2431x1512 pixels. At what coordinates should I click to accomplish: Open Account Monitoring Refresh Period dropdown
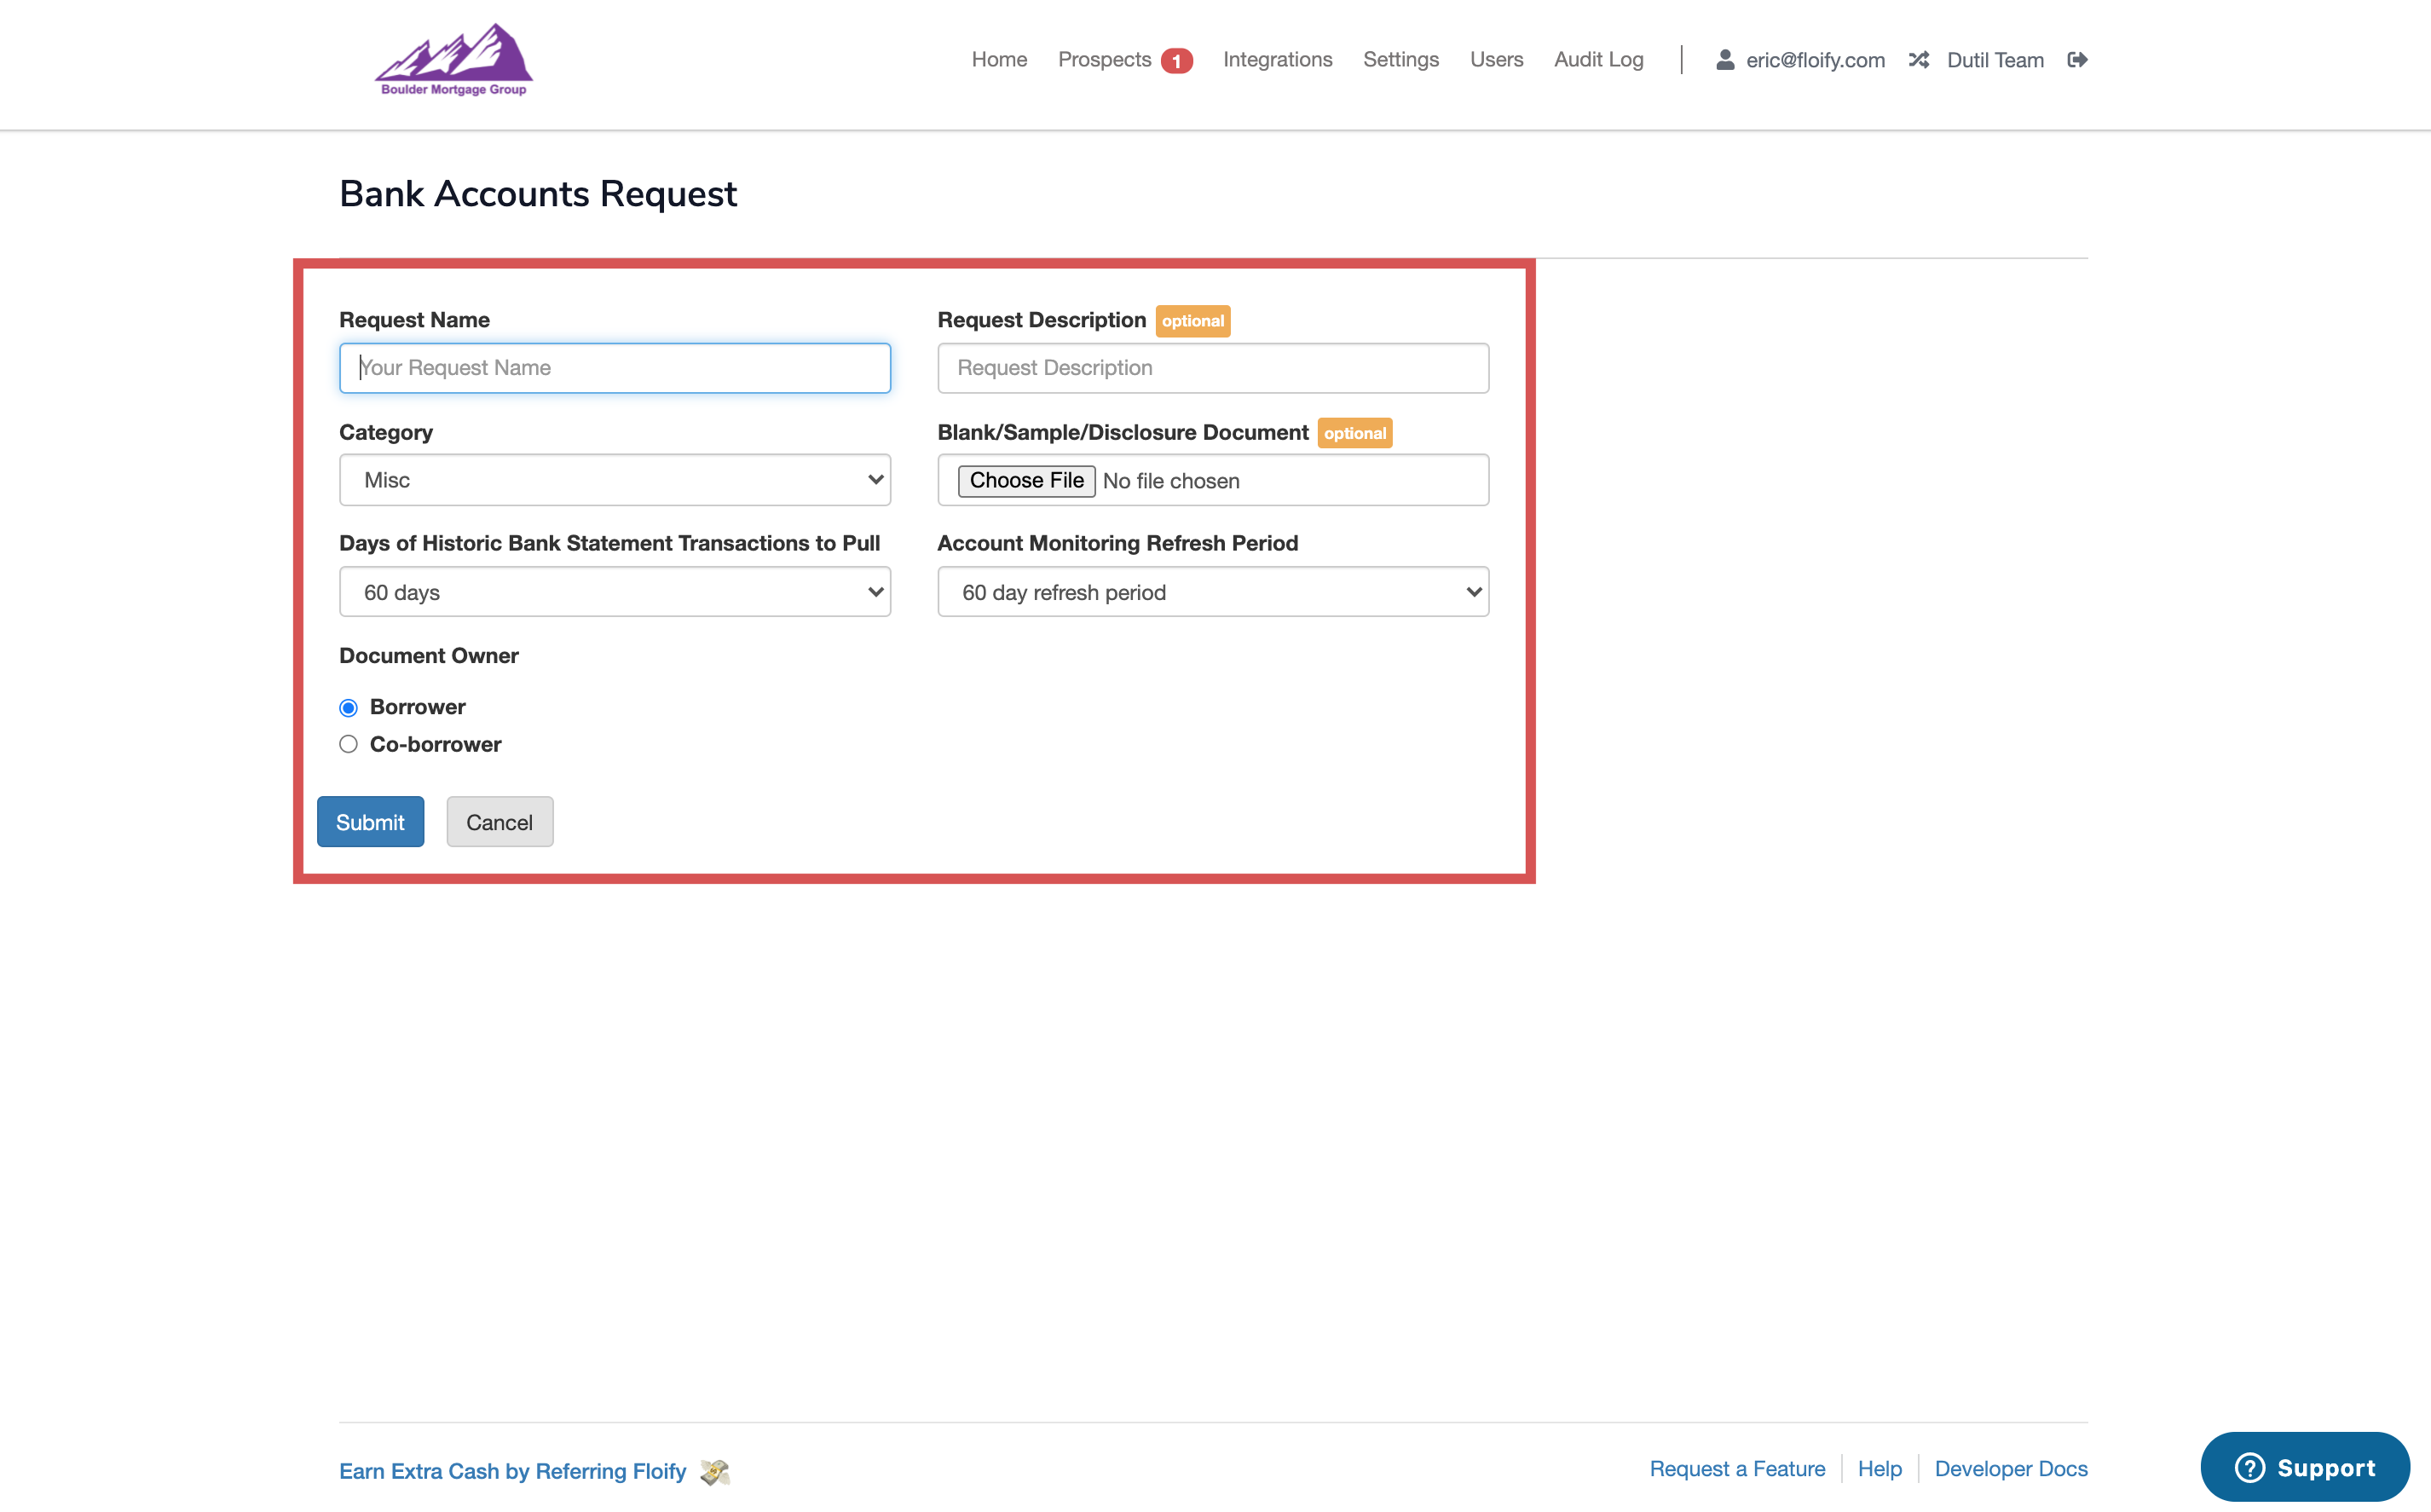point(1212,592)
